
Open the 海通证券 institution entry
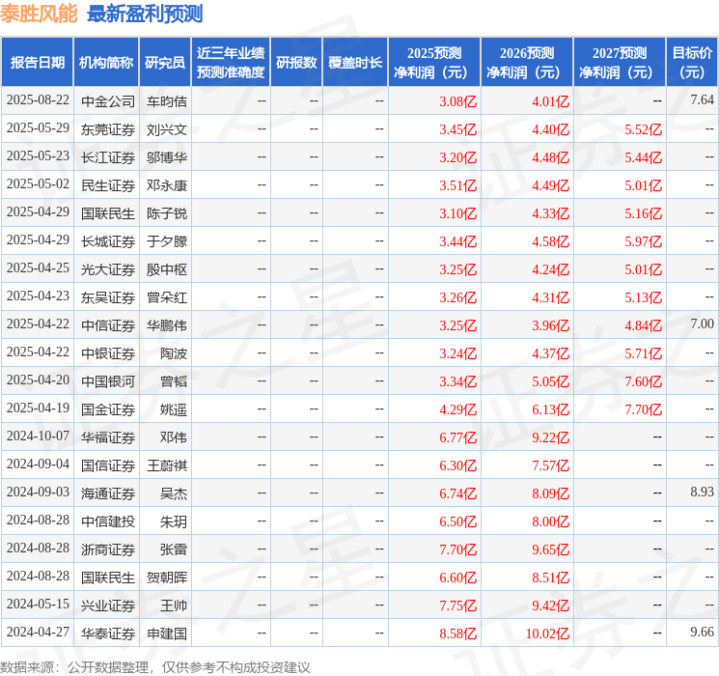106,493
